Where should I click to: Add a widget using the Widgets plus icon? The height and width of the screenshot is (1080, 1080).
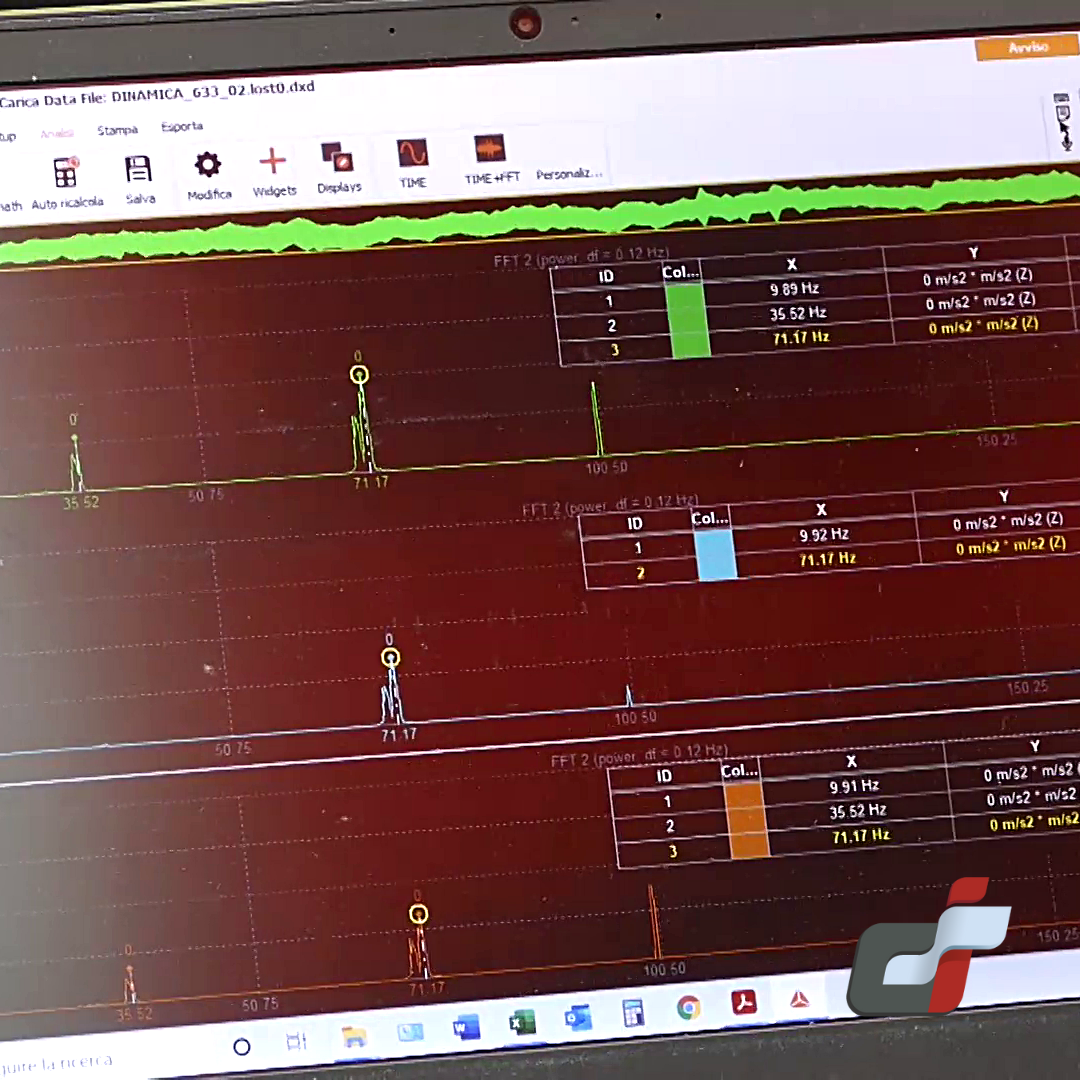pyautogui.click(x=272, y=162)
